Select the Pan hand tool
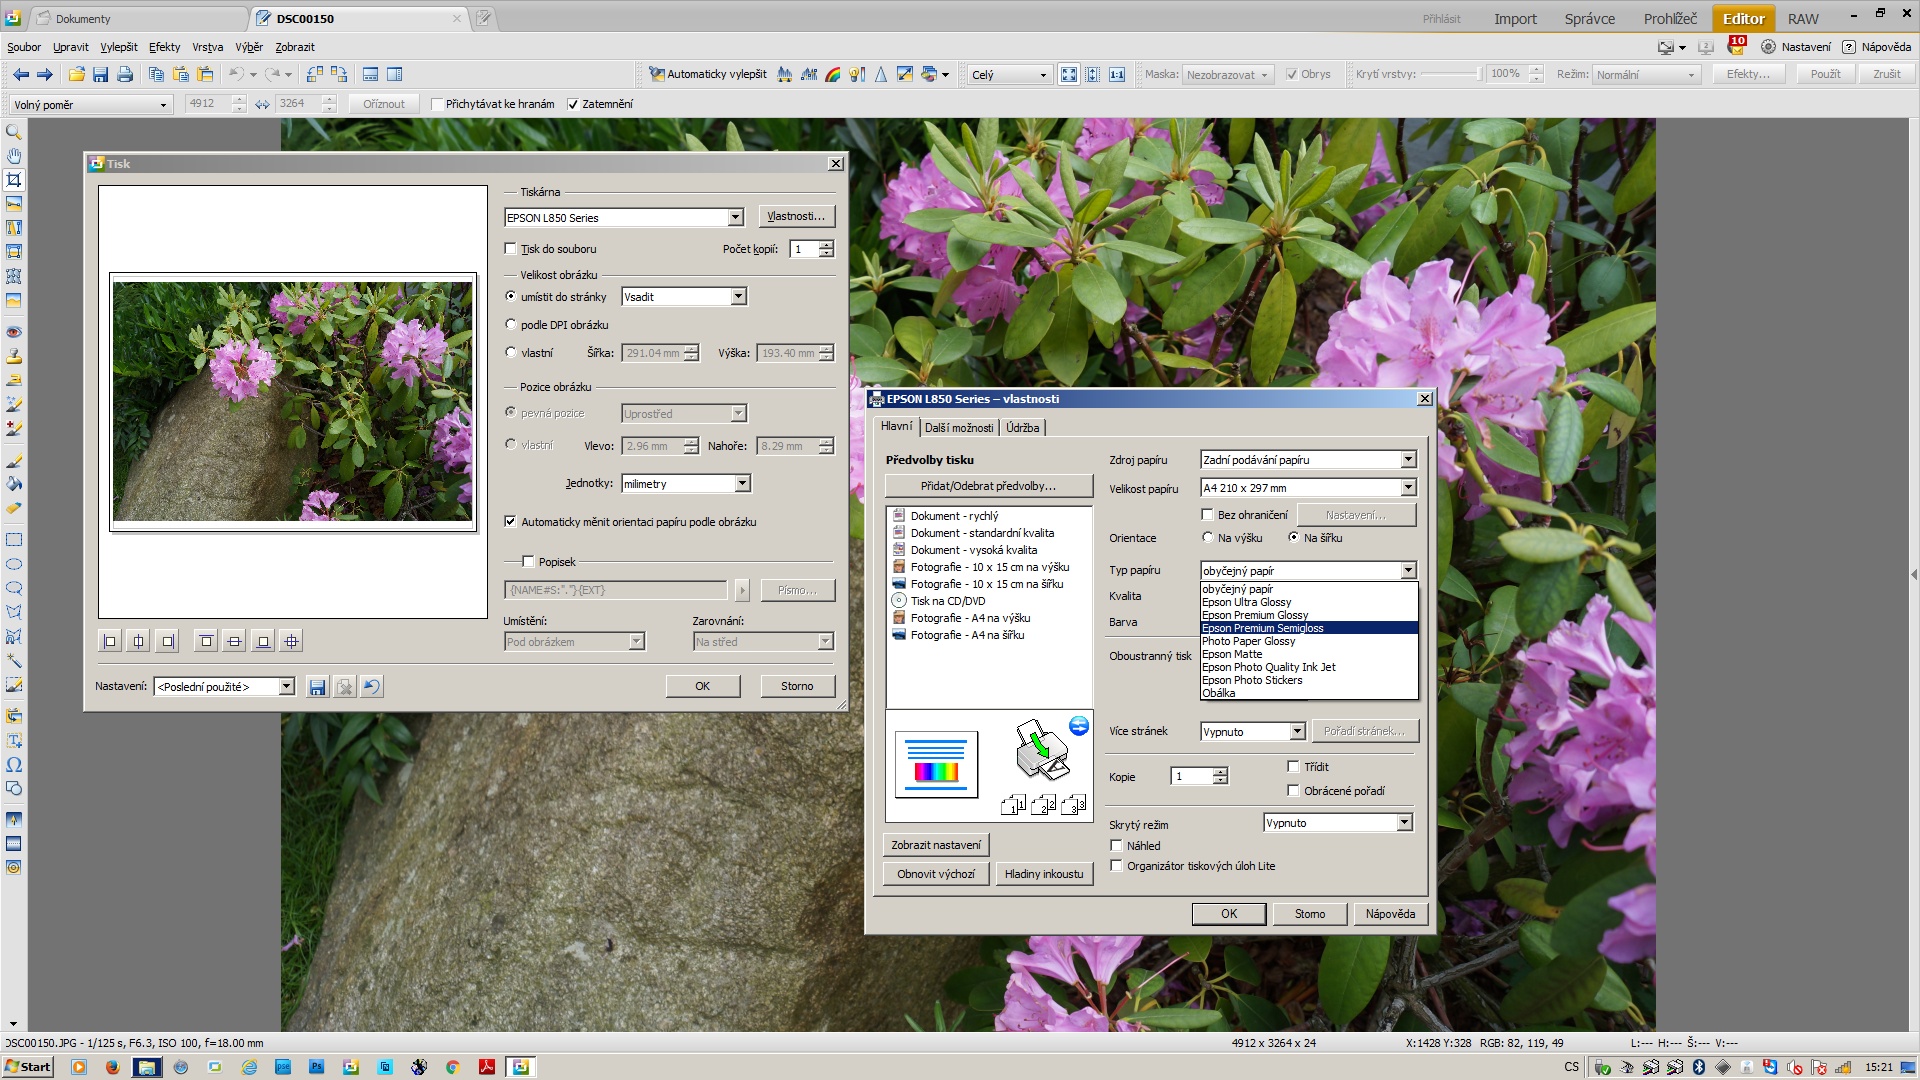The width and height of the screenshot is (1920, 1080). click(14, 156)
